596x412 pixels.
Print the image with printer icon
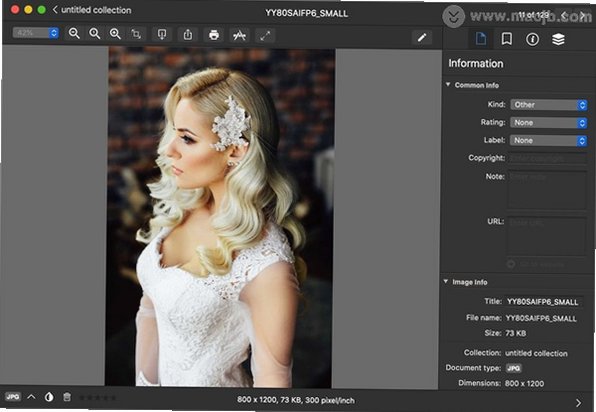[x=214, y=35]
